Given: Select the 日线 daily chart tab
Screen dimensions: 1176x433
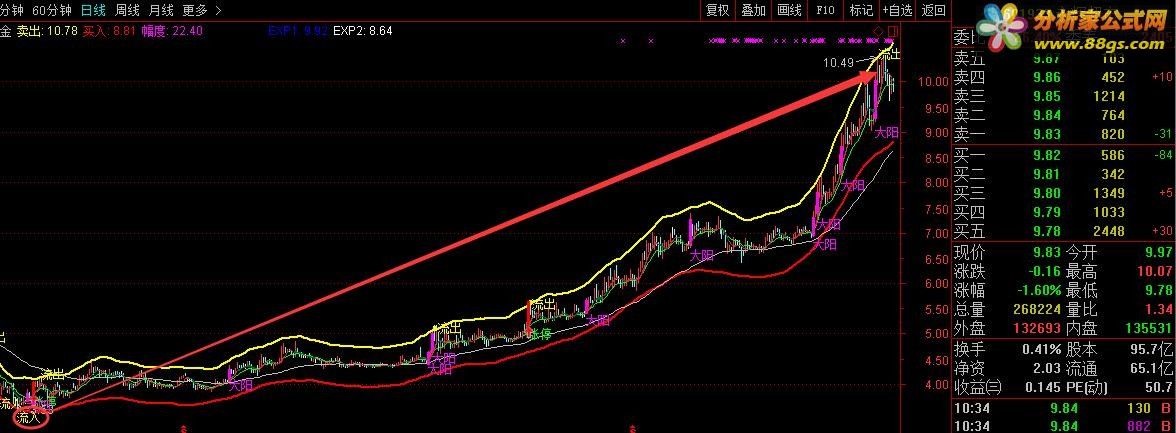Looking at the screenshot, I should (x=93, y=10).
